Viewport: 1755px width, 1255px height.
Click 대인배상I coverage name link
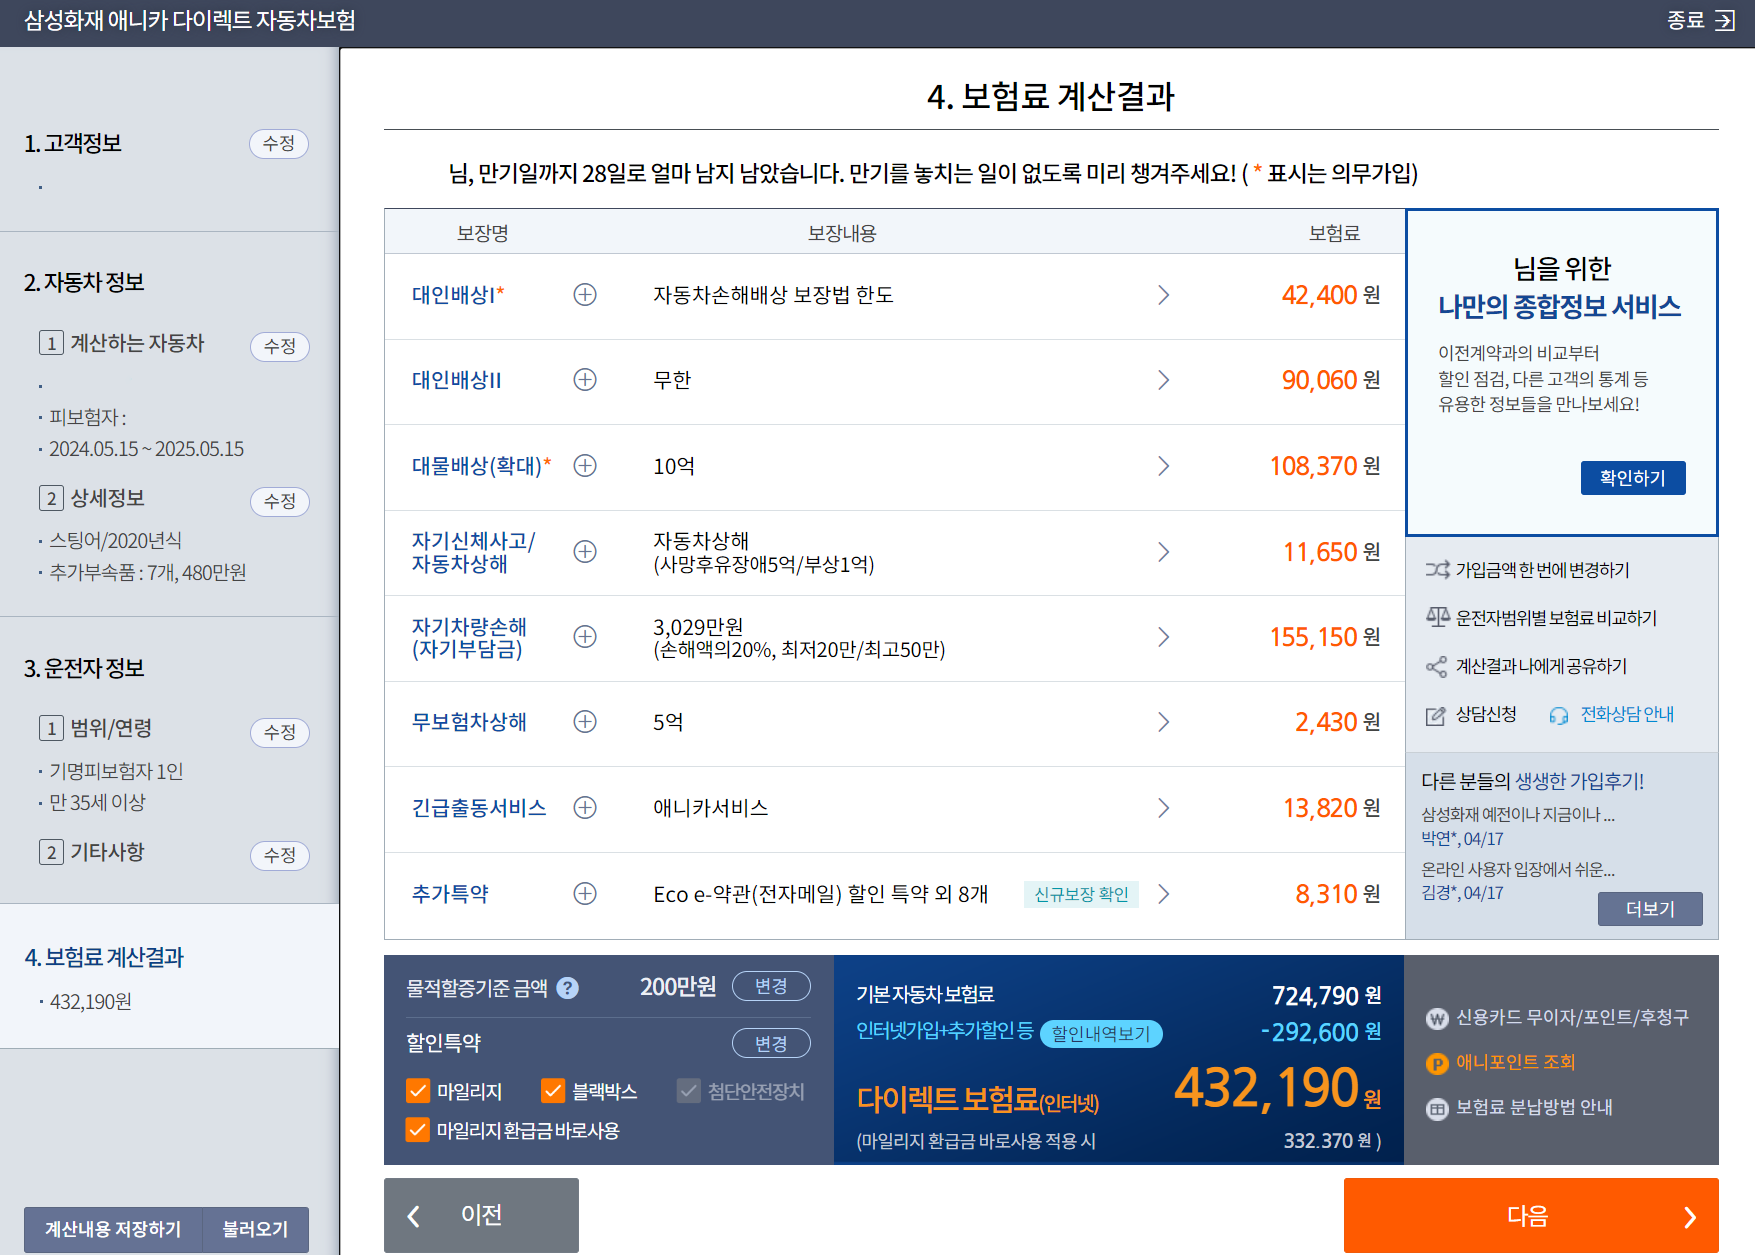click(458, 295)
